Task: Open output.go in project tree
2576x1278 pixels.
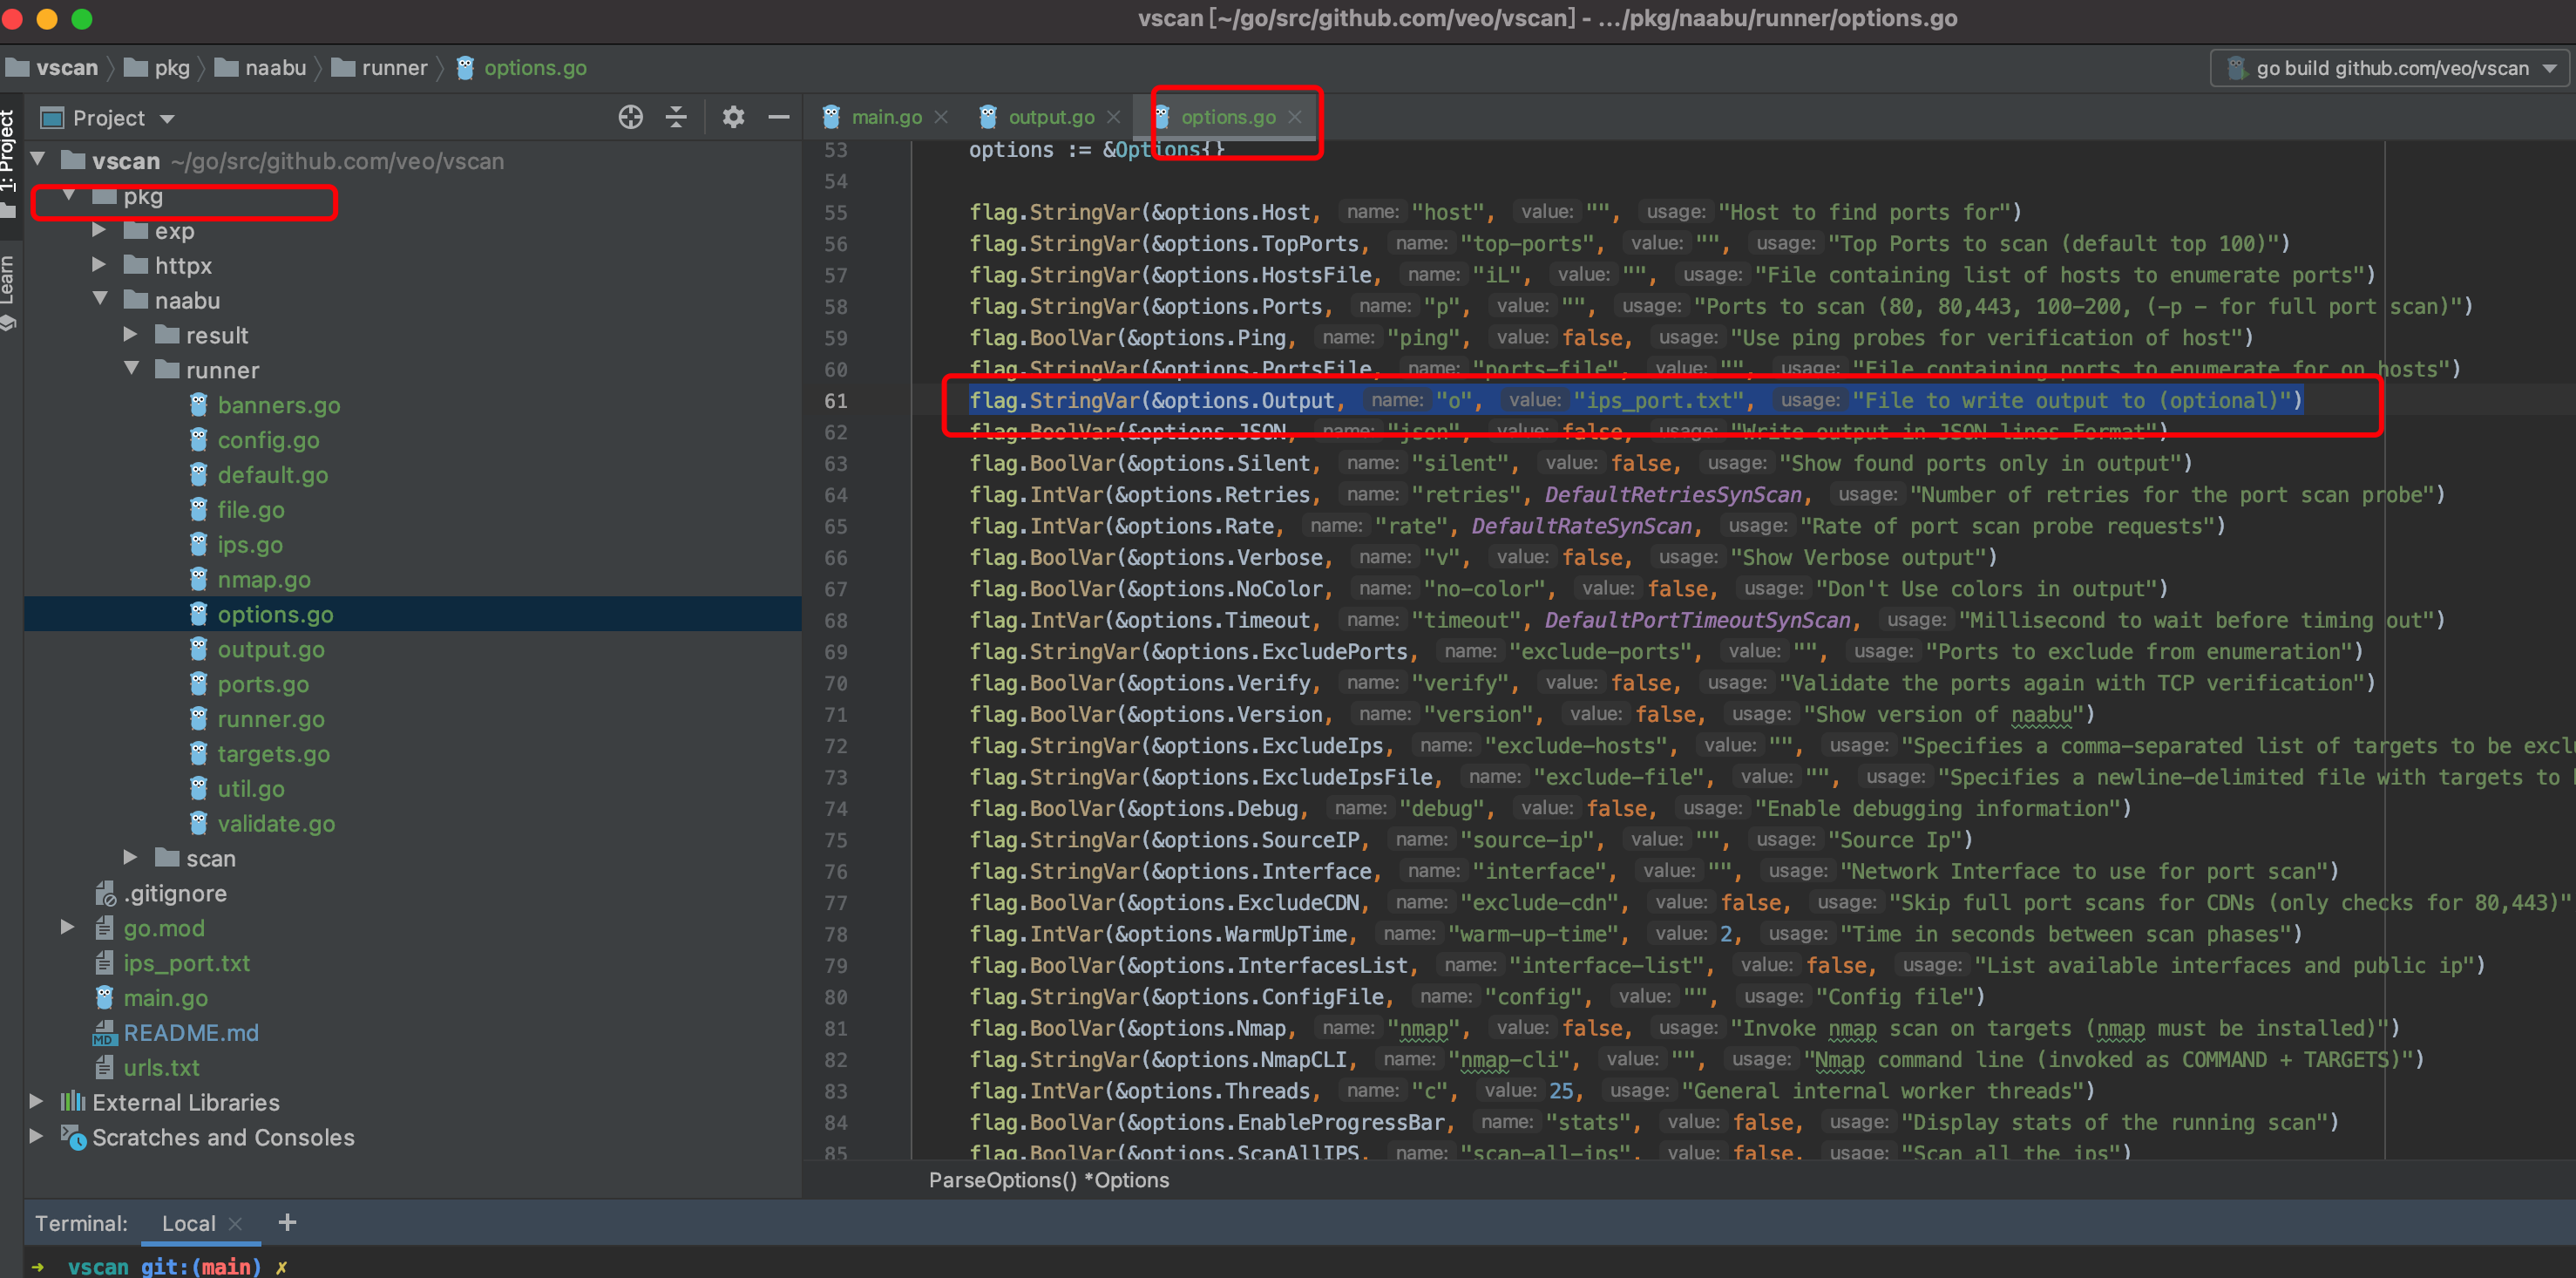Action: (x=271, y=649)
